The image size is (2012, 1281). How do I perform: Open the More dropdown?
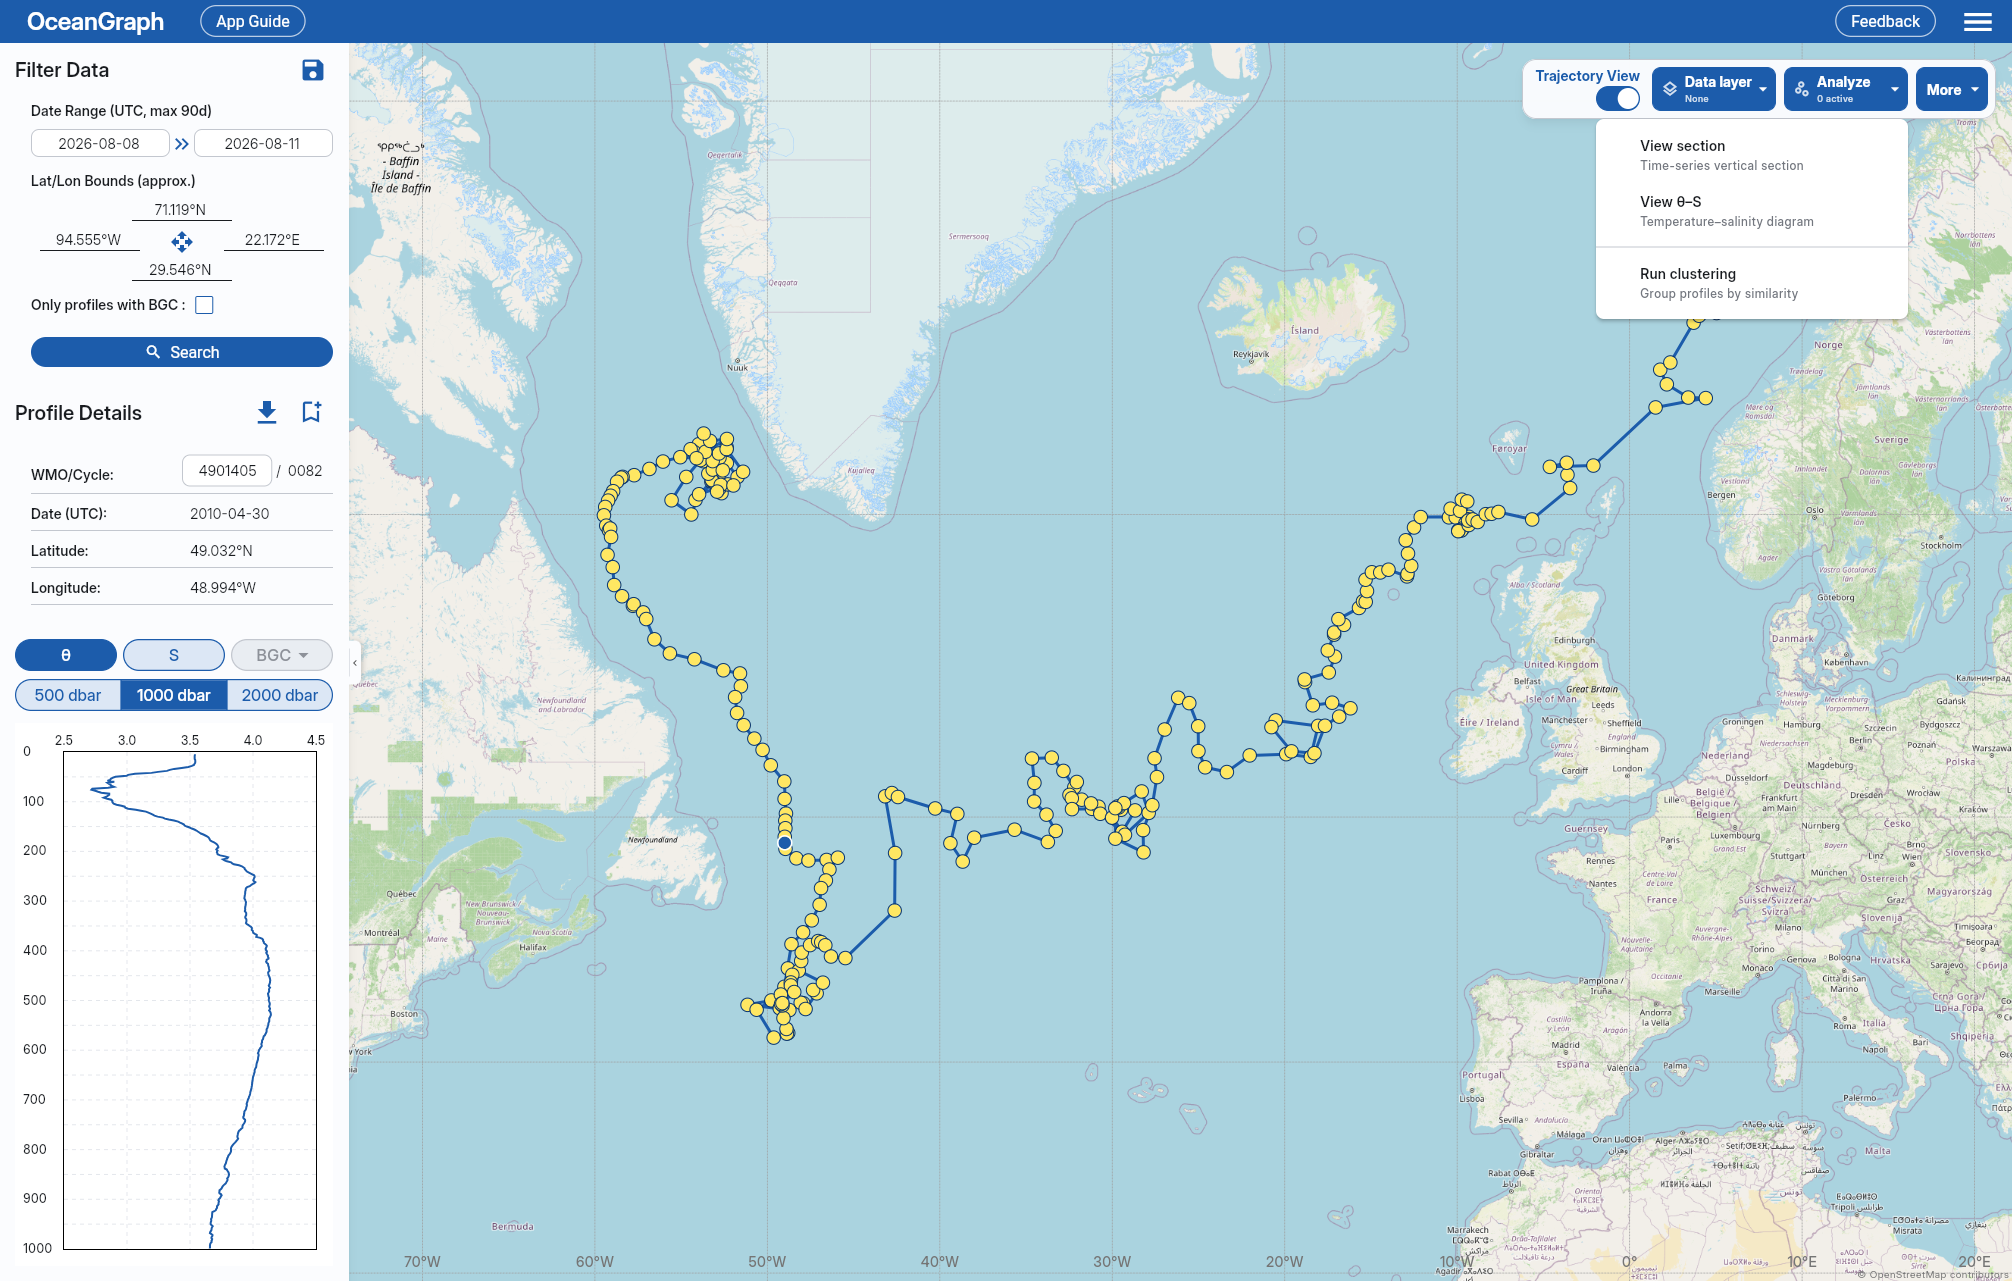coord(1952,89)
